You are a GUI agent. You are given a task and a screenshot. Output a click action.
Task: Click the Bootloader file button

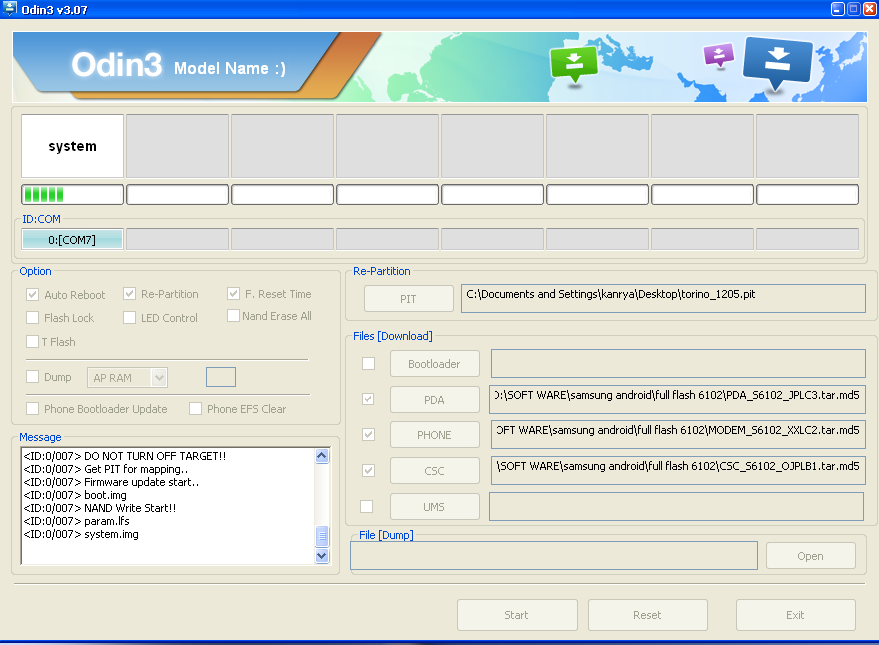point(434,364)
